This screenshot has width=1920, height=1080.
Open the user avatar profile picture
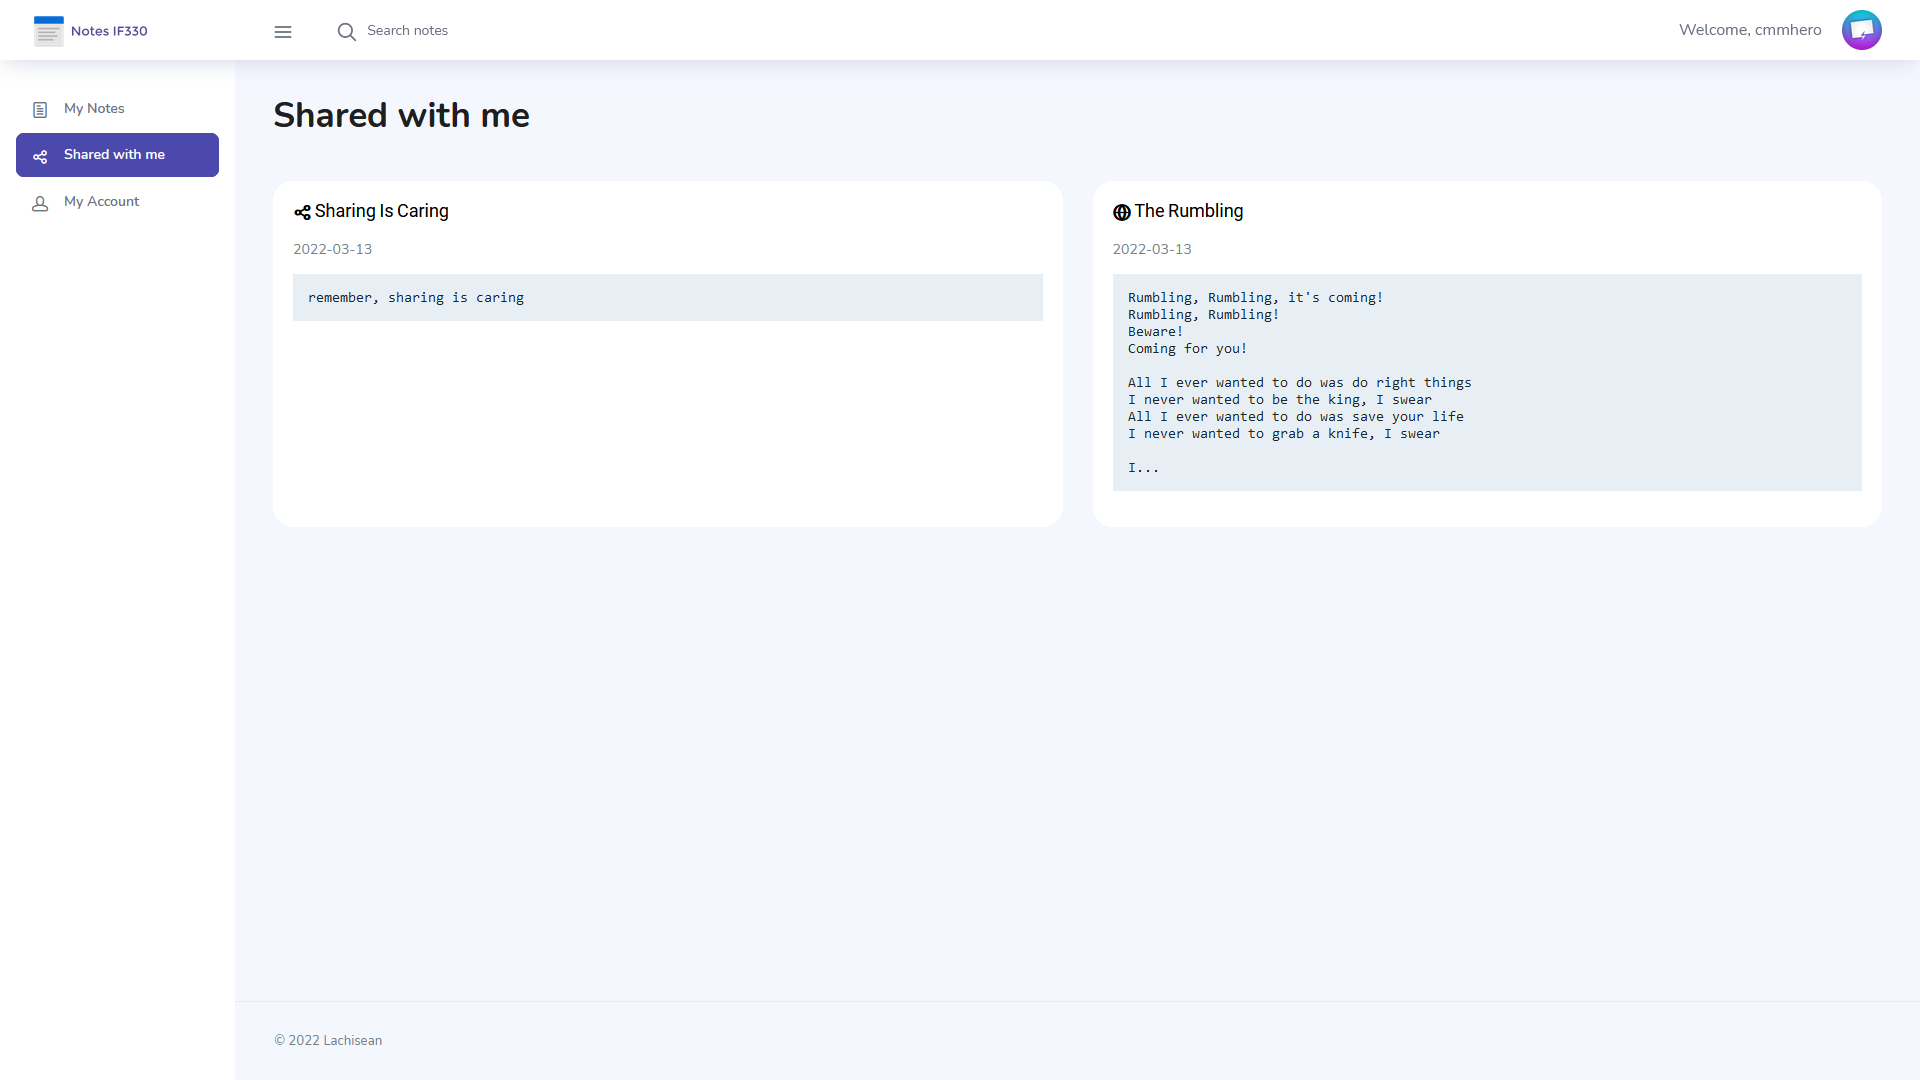pyautogui.click(x=1861, y=30)
